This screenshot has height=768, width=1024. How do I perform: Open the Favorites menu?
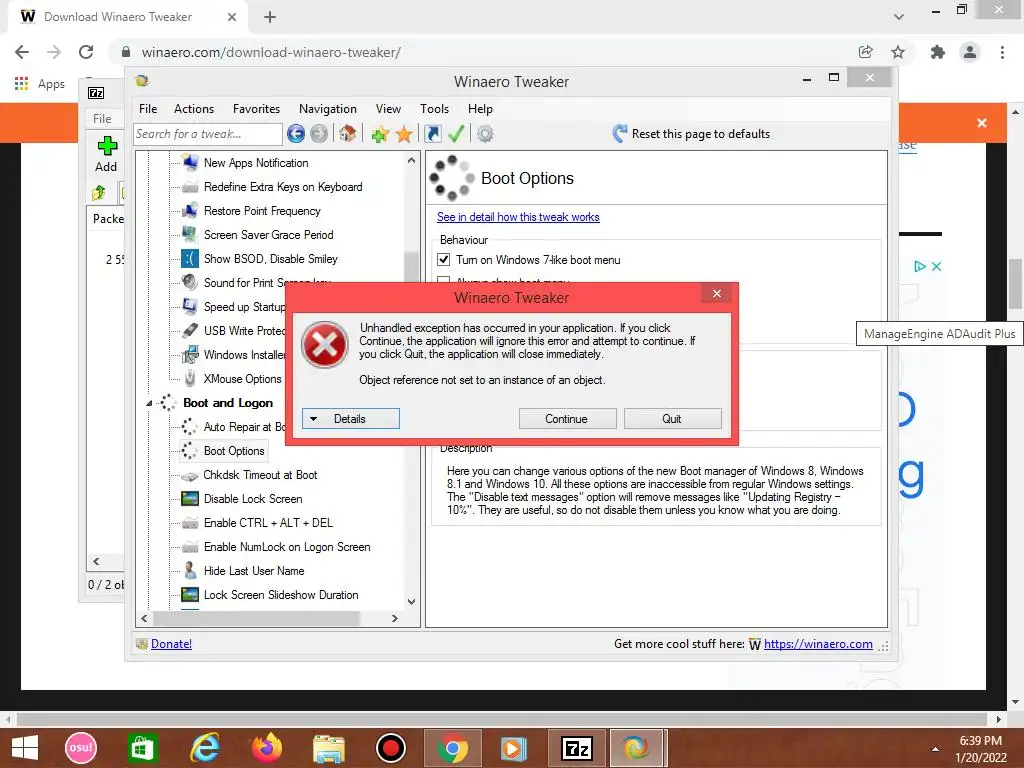click(256, 109)
